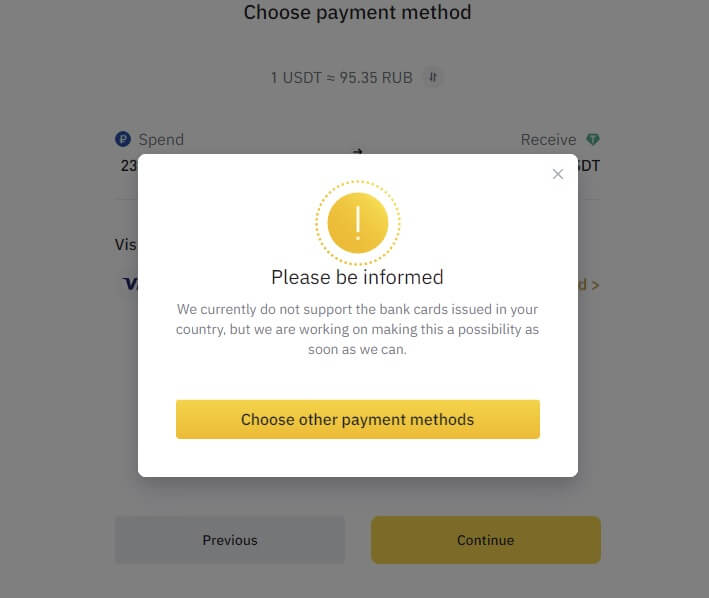
Task: Click the blue ruble icon beside Spend
Action: pyautogui.click(x=124, y=140)
